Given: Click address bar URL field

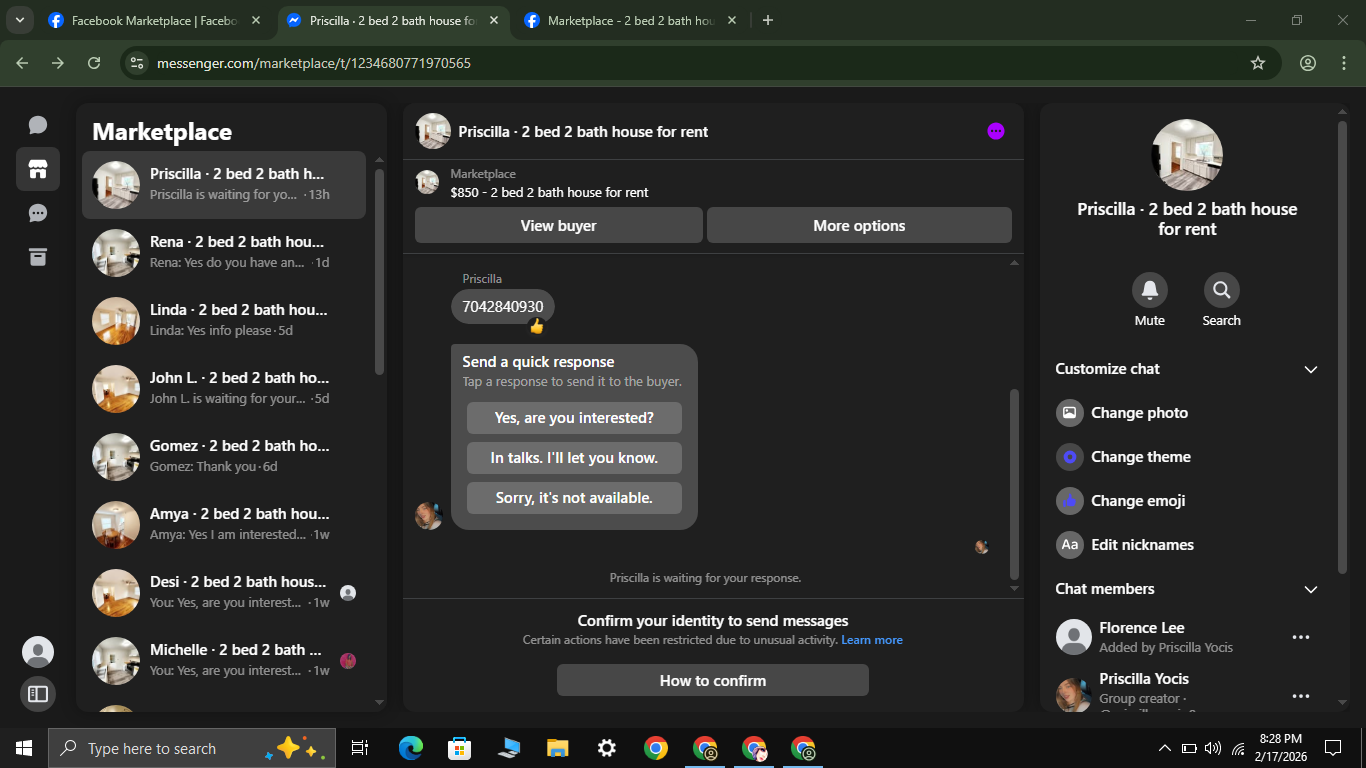Looking at the screenshot, I should pos(700,63).
